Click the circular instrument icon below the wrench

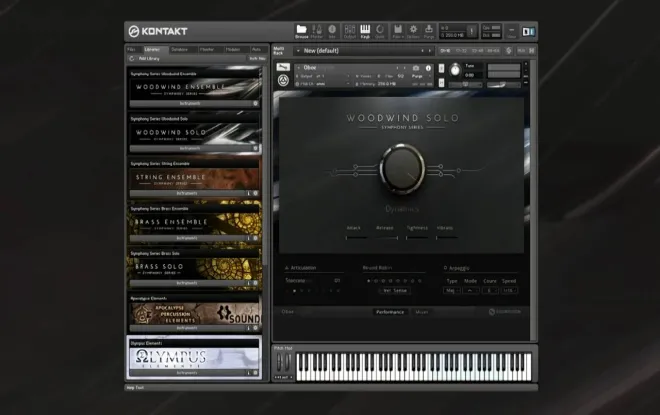(x=283, y=80)
